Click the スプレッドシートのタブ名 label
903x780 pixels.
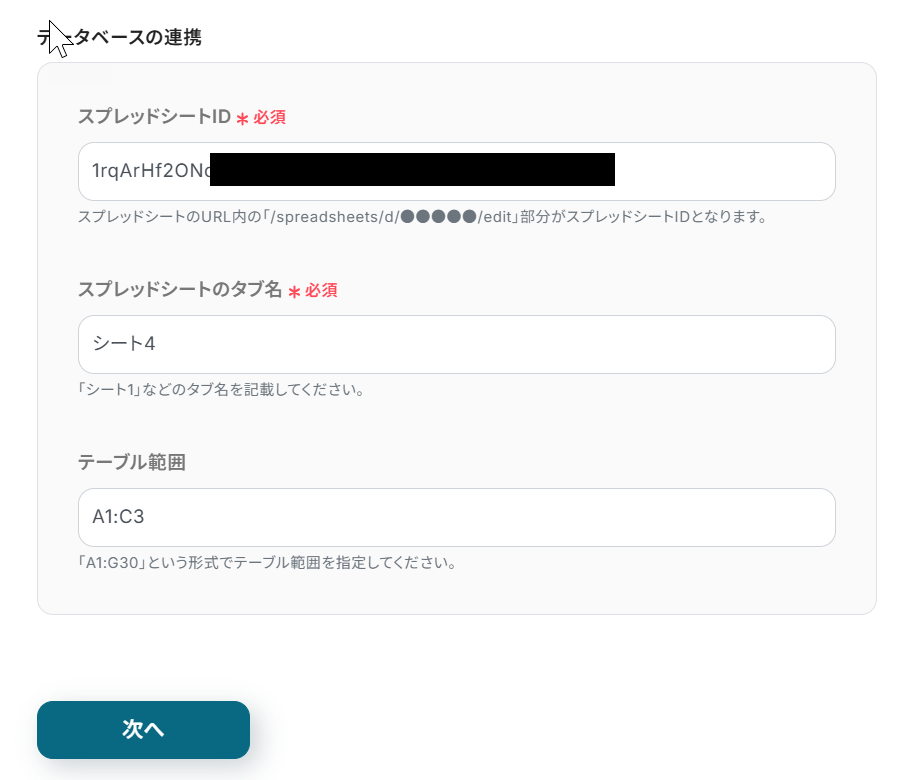pos(180,290)
